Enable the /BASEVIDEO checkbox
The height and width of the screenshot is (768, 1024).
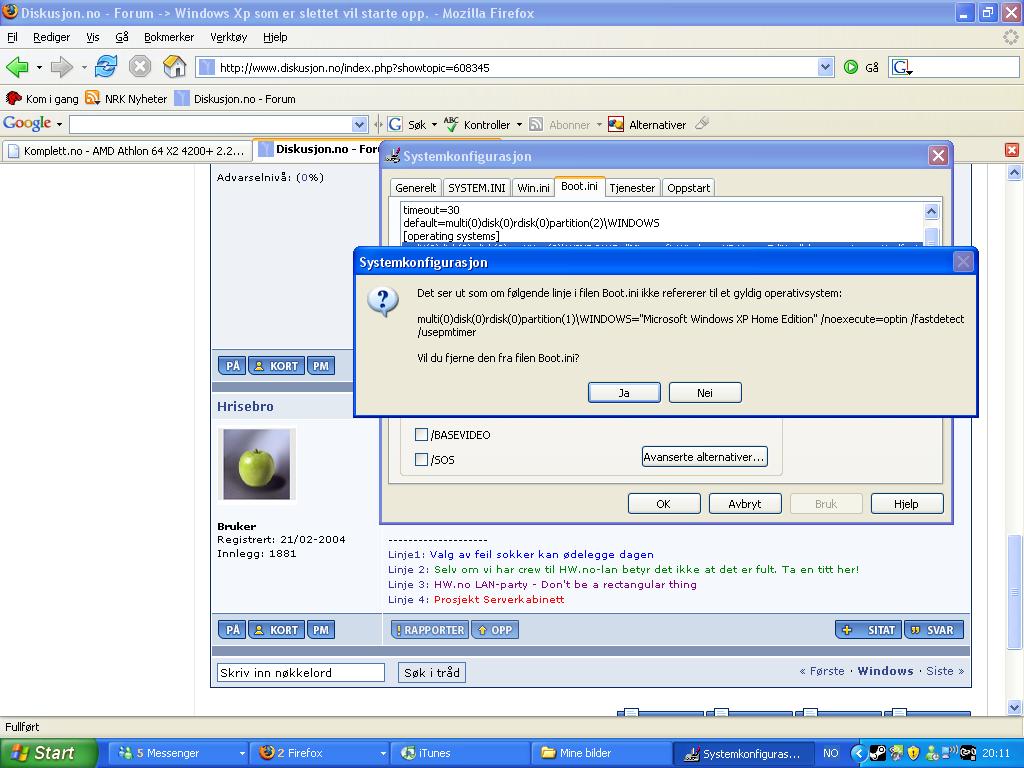pyautogui.click(x=421, y=434)
